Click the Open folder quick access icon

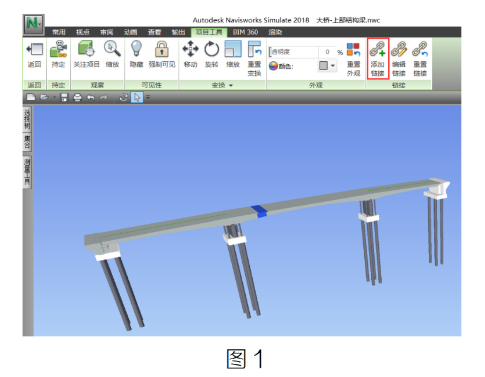pyautogui.click(x=44, y=97)
